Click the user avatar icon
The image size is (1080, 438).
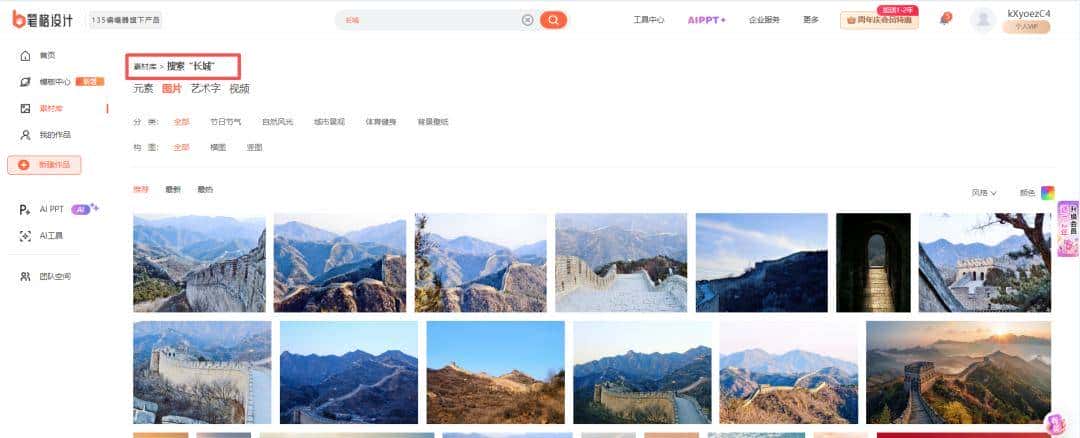[x=983, y=20]
